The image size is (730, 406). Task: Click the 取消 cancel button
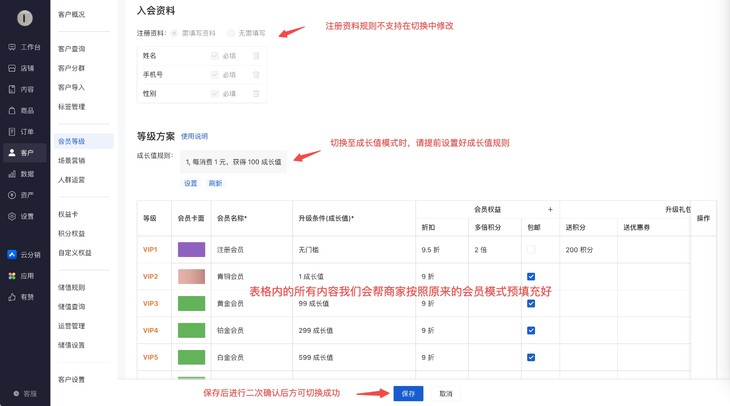coord(446,394)
